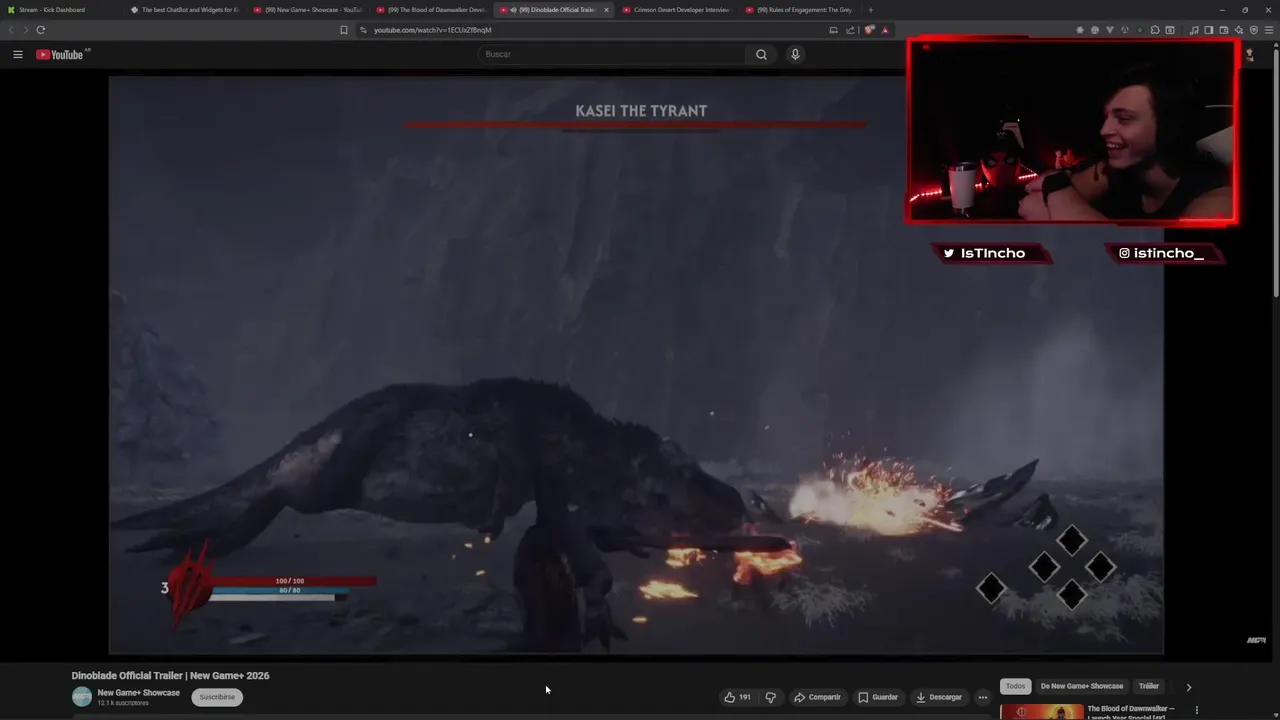Click the green extension icon in toolbar
The width and height of the screenshot is (1280, 720).
tap(1140, 30)
